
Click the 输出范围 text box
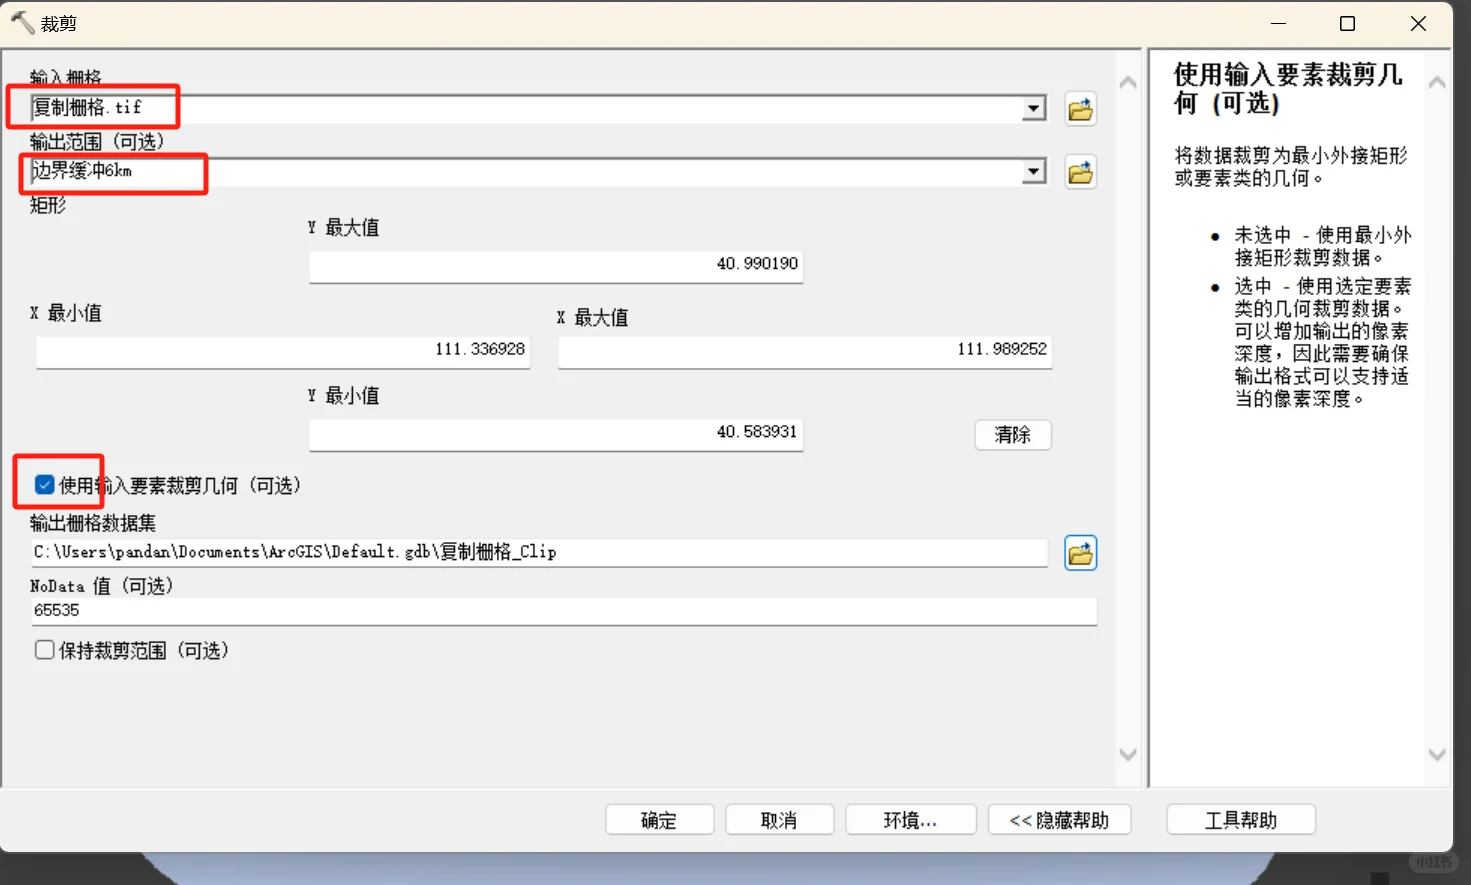[x=526, y=172]
